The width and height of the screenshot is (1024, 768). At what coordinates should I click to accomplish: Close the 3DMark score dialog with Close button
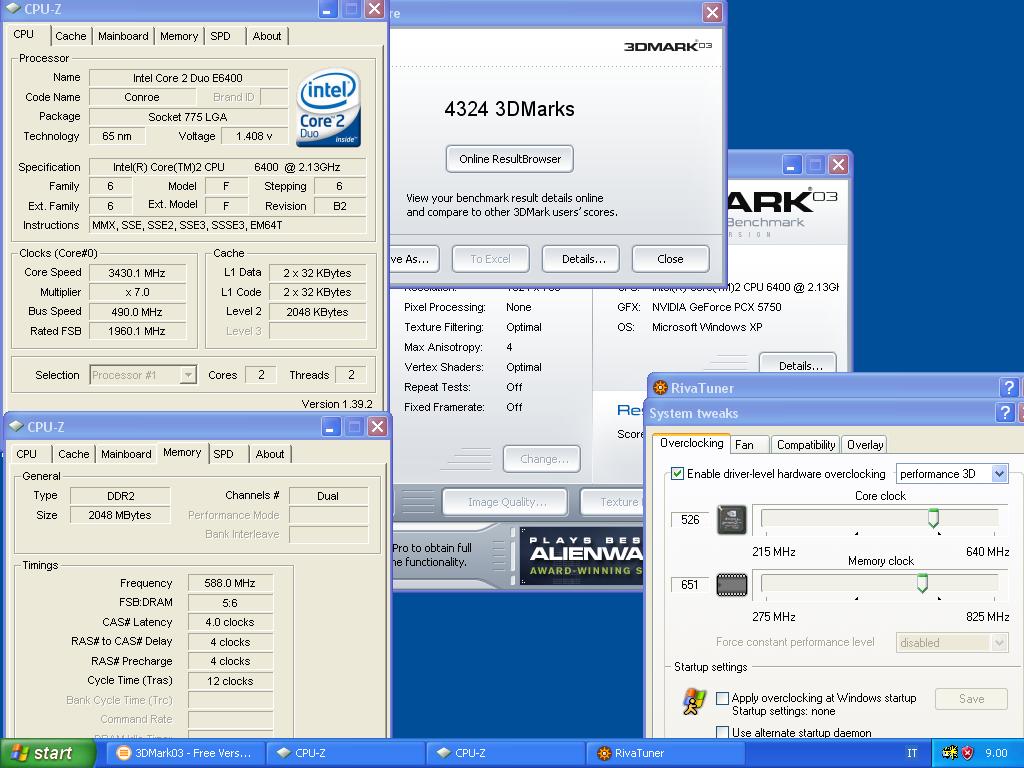[670, 259]
